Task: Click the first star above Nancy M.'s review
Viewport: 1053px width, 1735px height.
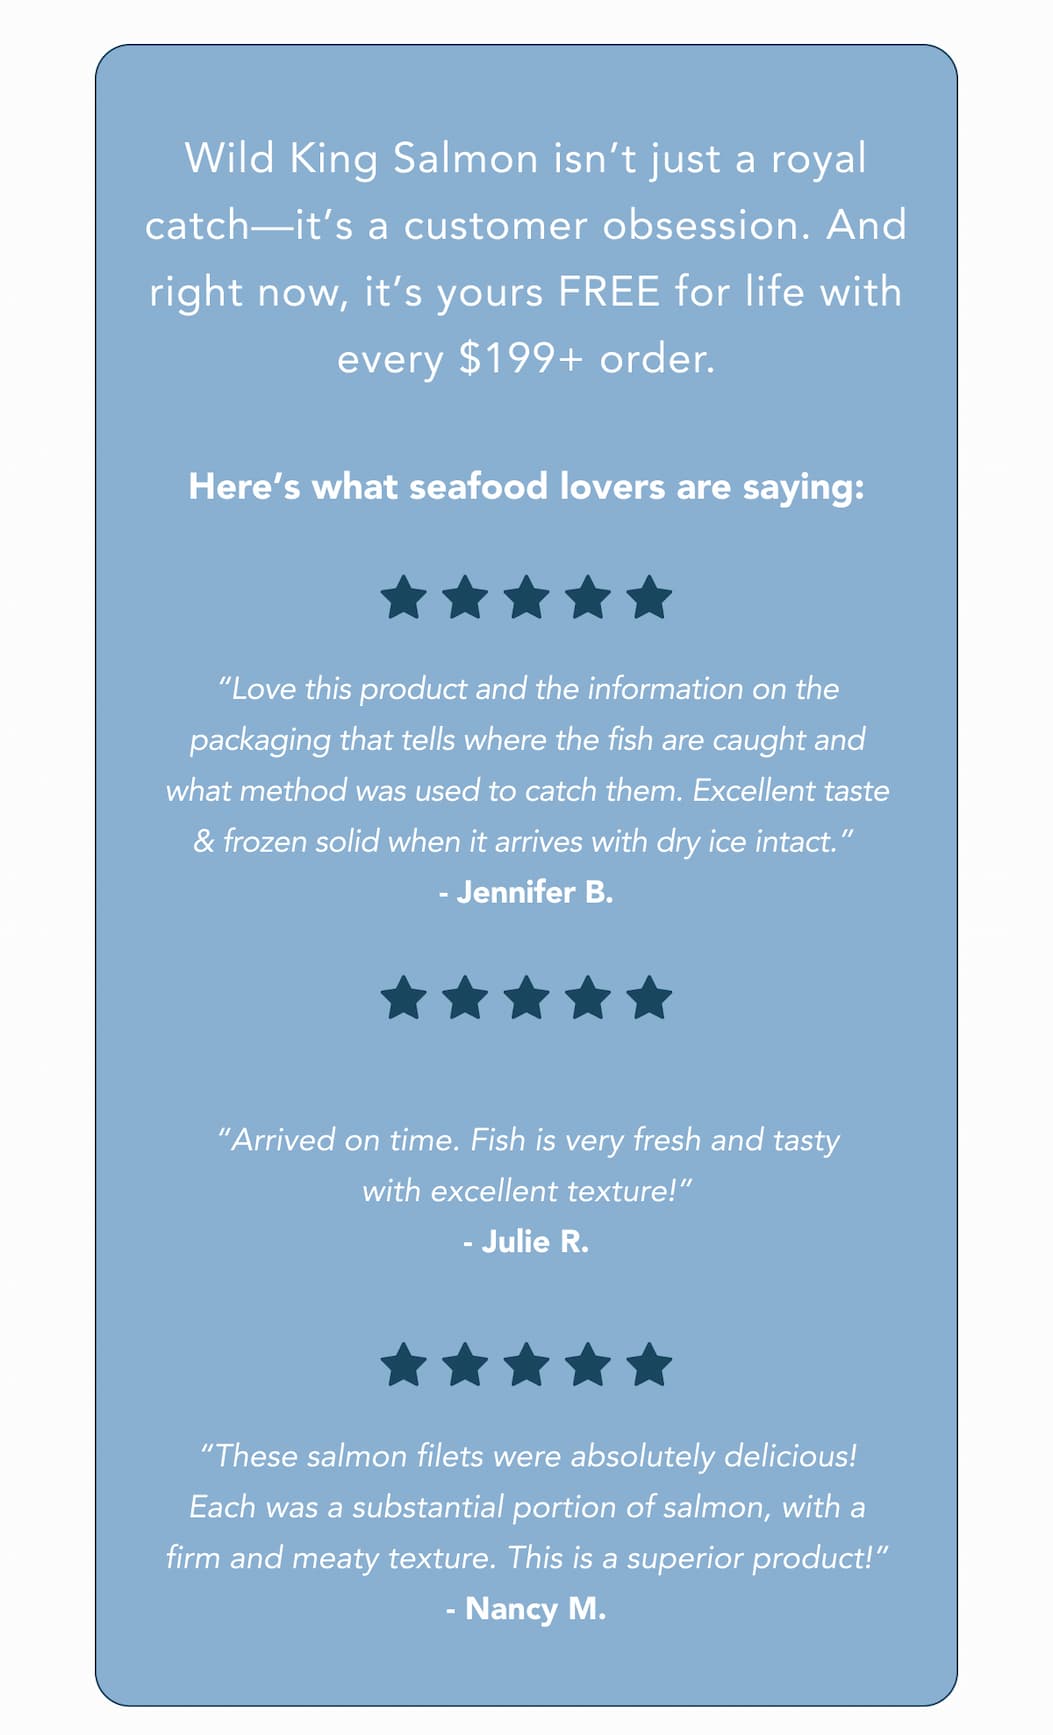Action: (404, 1365)
